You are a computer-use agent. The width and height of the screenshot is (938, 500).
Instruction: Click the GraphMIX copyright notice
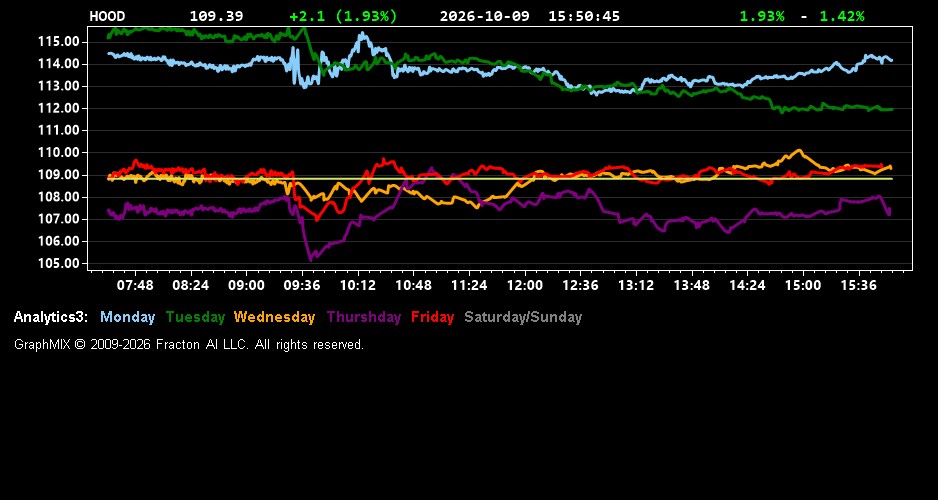(x=189, y=344)
